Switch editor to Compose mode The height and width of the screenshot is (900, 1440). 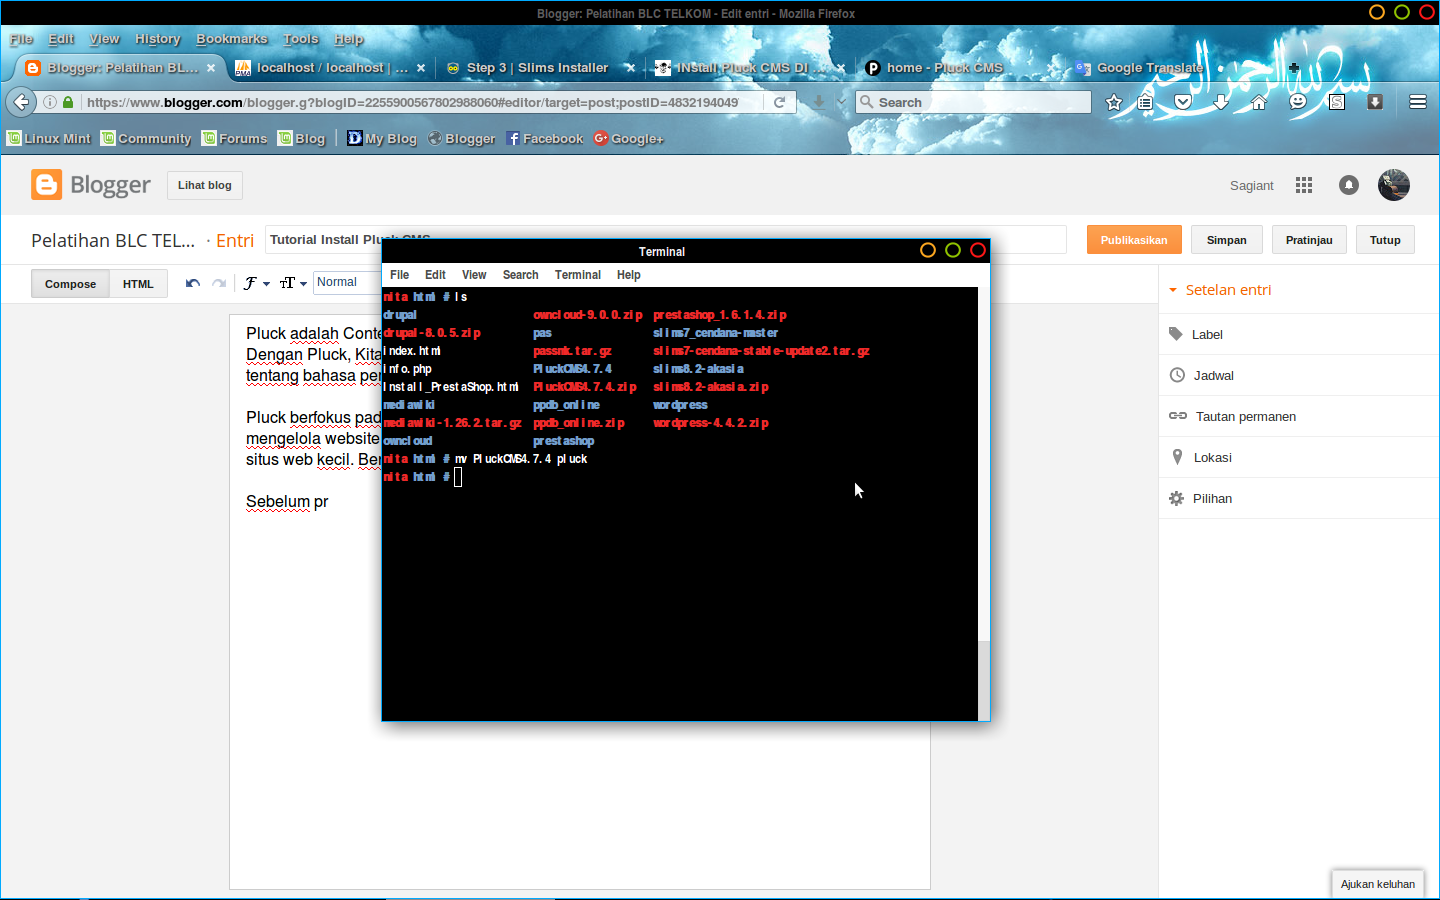pyautogui.click(x=70, y=284)
